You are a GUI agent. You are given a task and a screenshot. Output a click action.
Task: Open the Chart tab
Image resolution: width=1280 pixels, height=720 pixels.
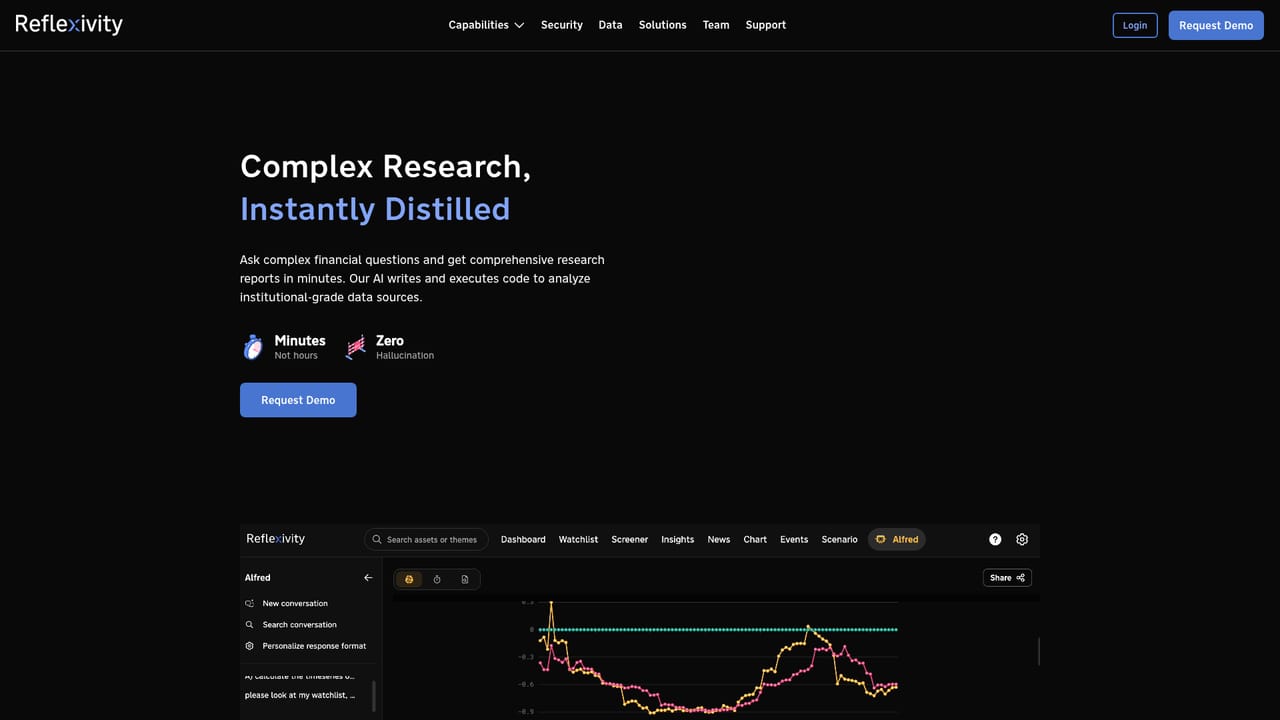(x=755, y=539)
